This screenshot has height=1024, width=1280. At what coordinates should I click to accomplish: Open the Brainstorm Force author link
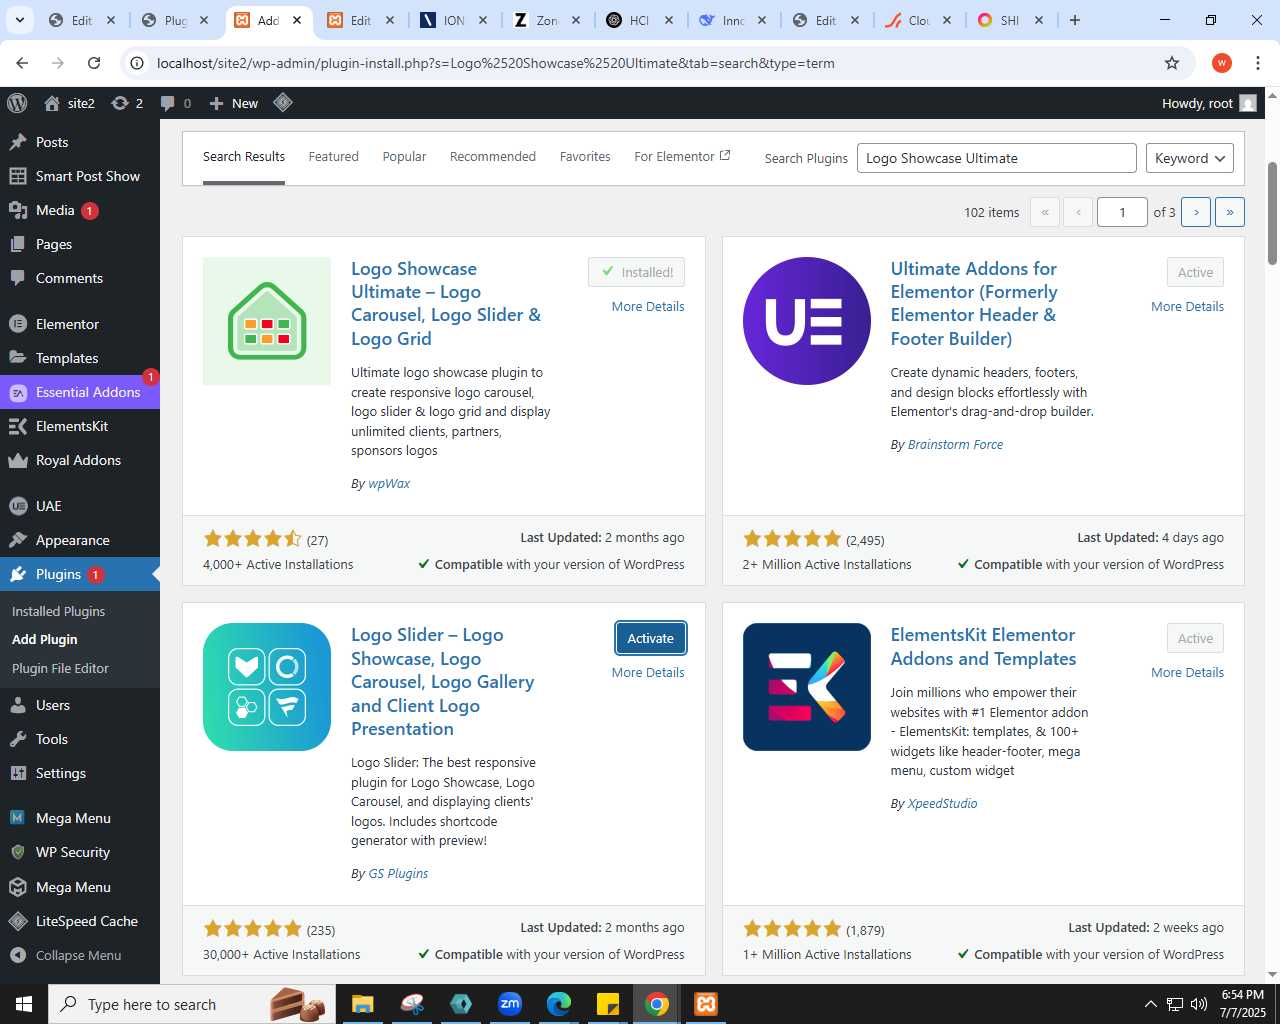(x=955, y=444)
